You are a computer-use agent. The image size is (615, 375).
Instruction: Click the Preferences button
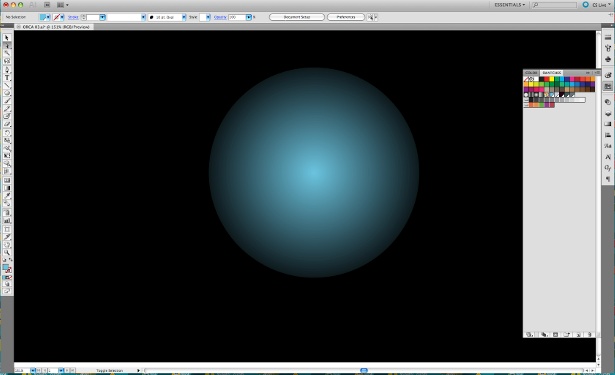pos(346,17)
